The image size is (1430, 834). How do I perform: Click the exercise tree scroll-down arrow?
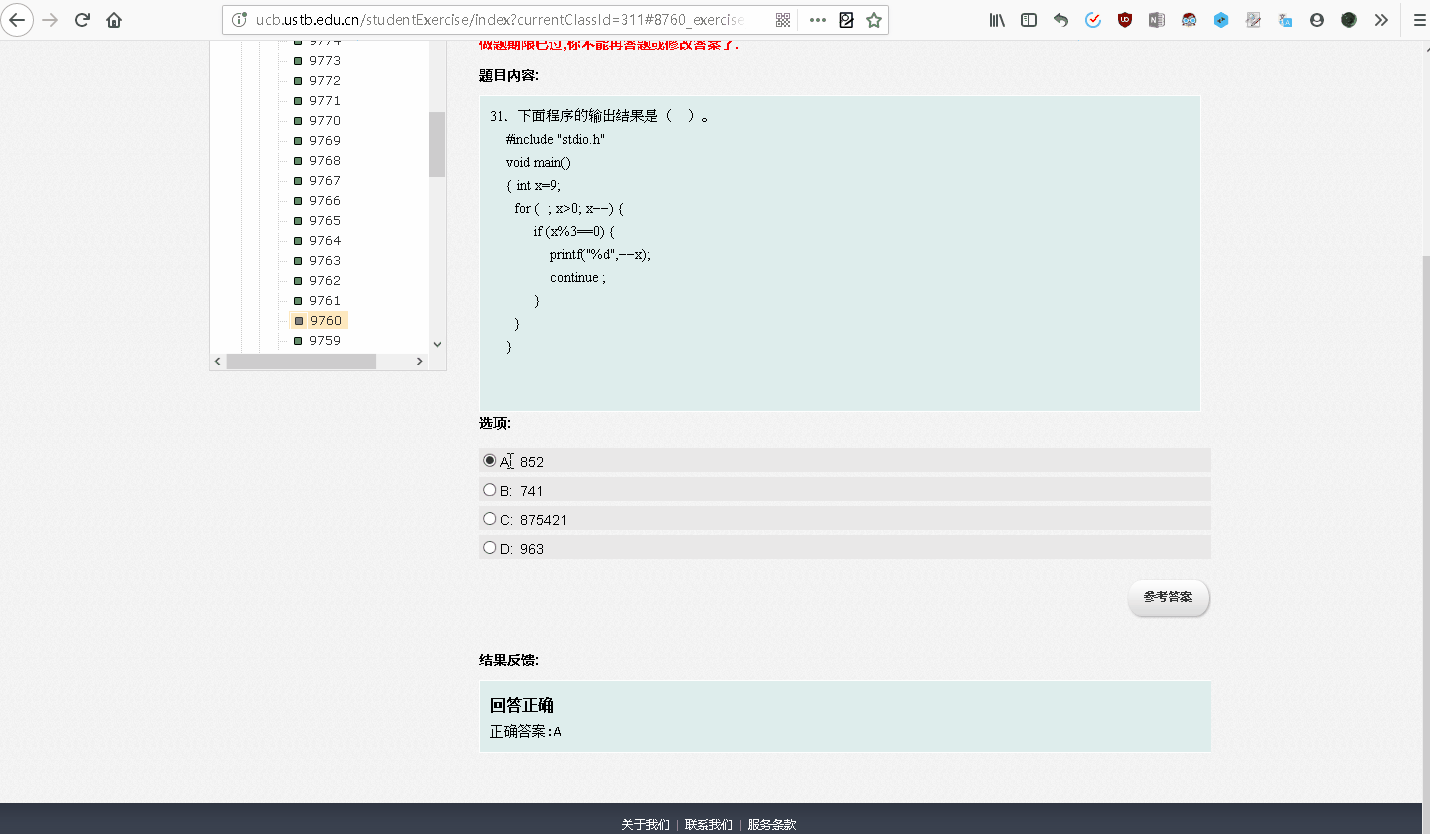(x=437, y=344)
